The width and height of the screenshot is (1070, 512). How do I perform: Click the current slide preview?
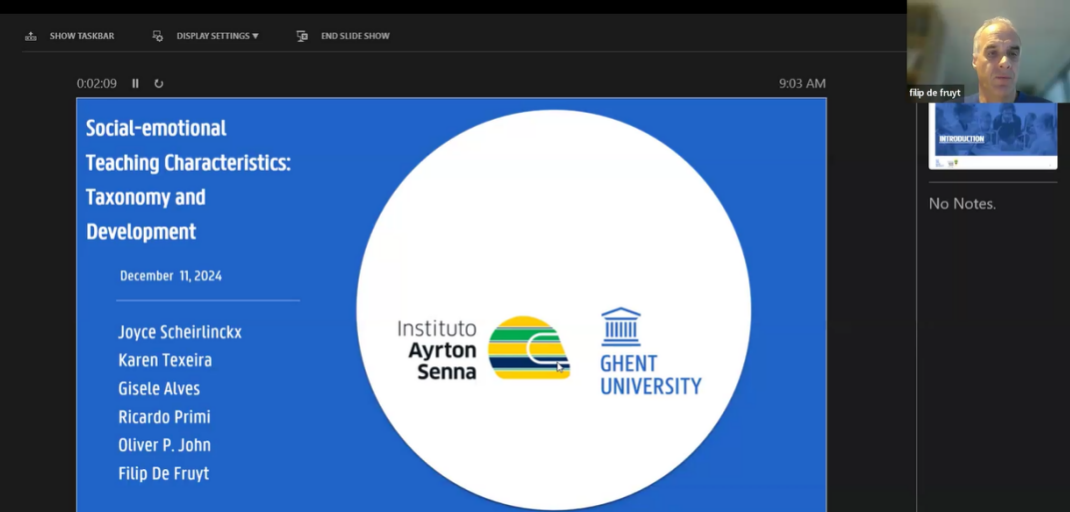451,304
